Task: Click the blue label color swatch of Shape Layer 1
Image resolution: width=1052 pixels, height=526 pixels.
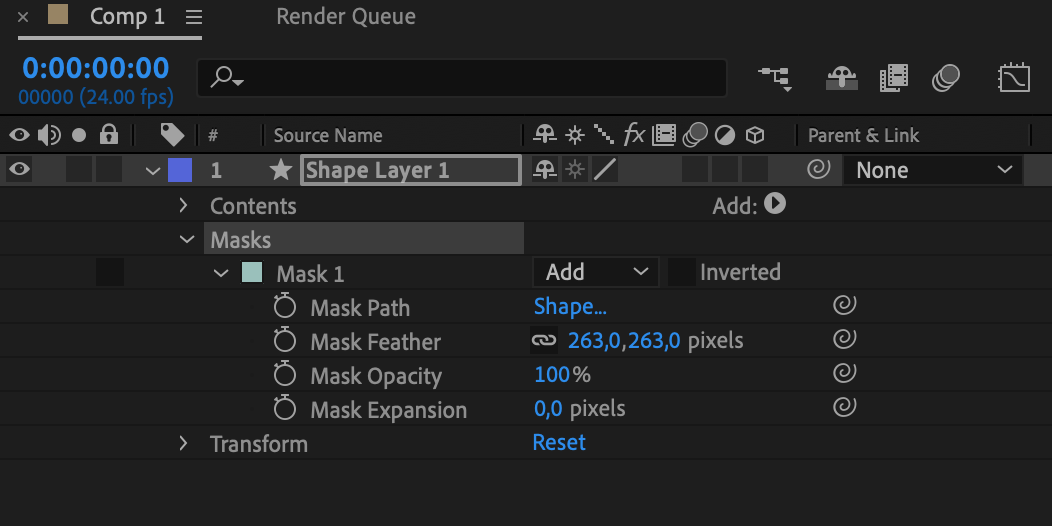Action: 180,170
